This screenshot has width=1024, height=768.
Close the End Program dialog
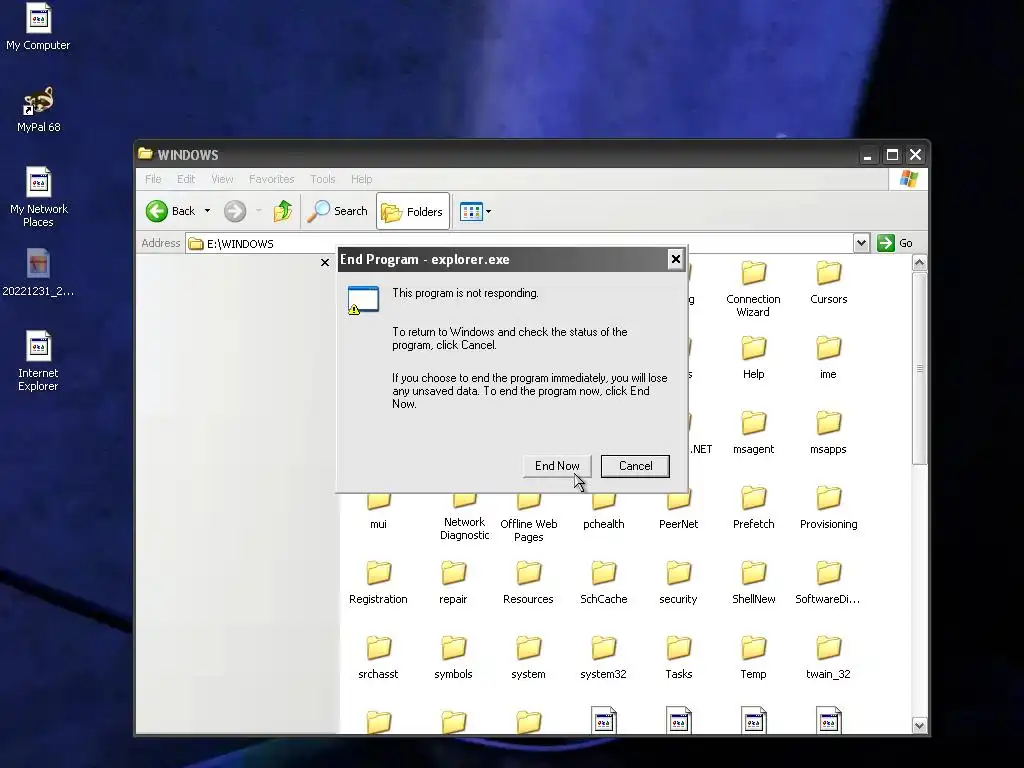pos(675,259)
